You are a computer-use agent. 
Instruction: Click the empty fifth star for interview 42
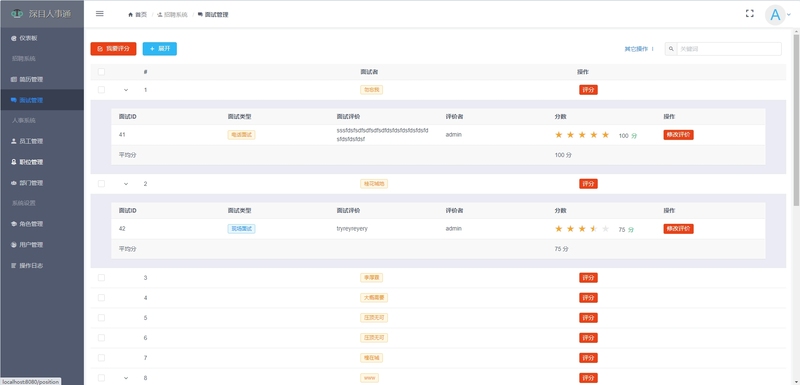click(x=606, y=229)
